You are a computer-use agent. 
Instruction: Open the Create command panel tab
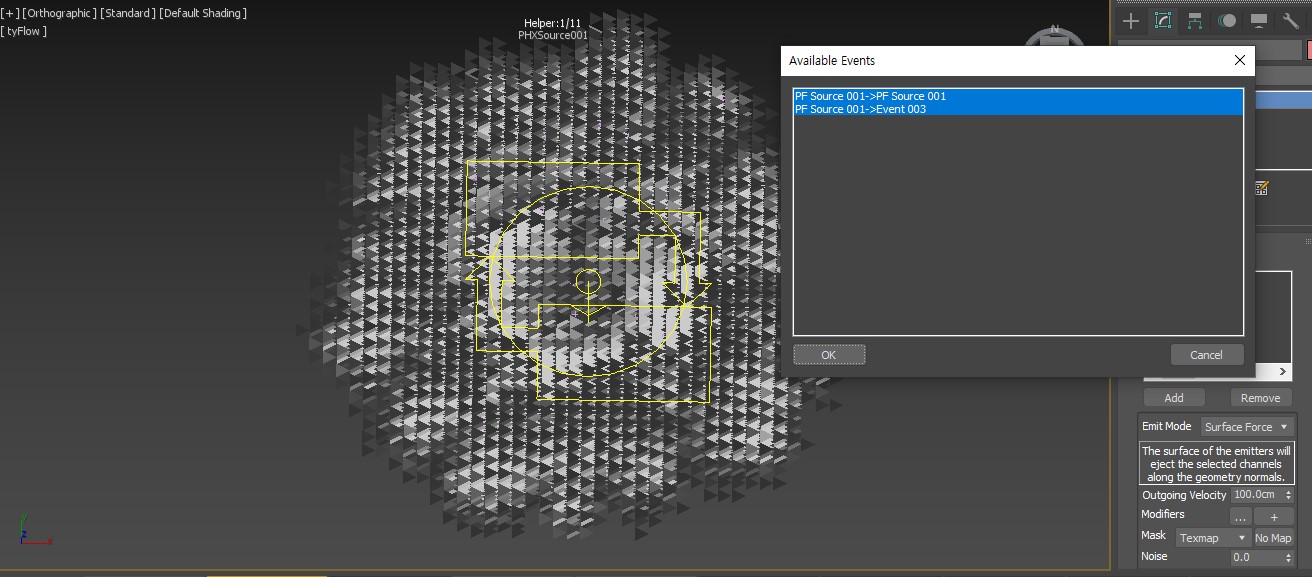[1131, 21]
